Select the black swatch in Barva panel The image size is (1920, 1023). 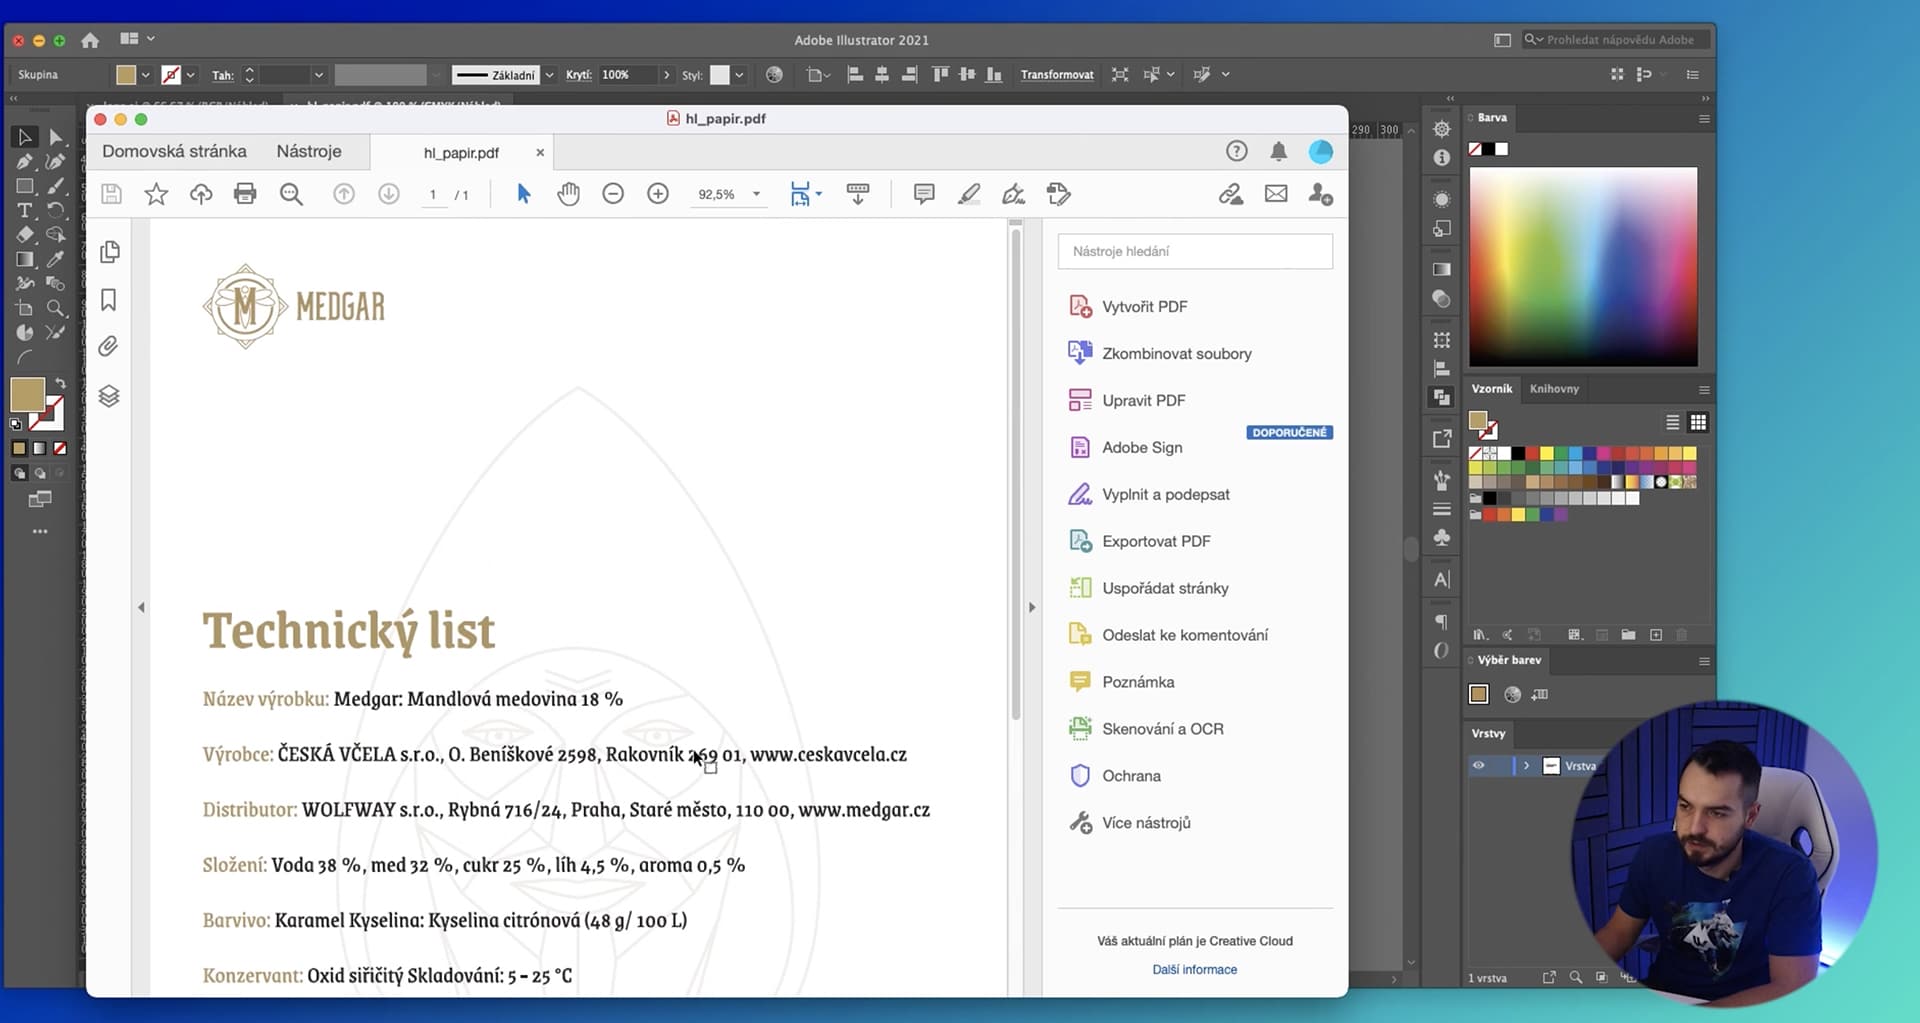coord(1488,149)
